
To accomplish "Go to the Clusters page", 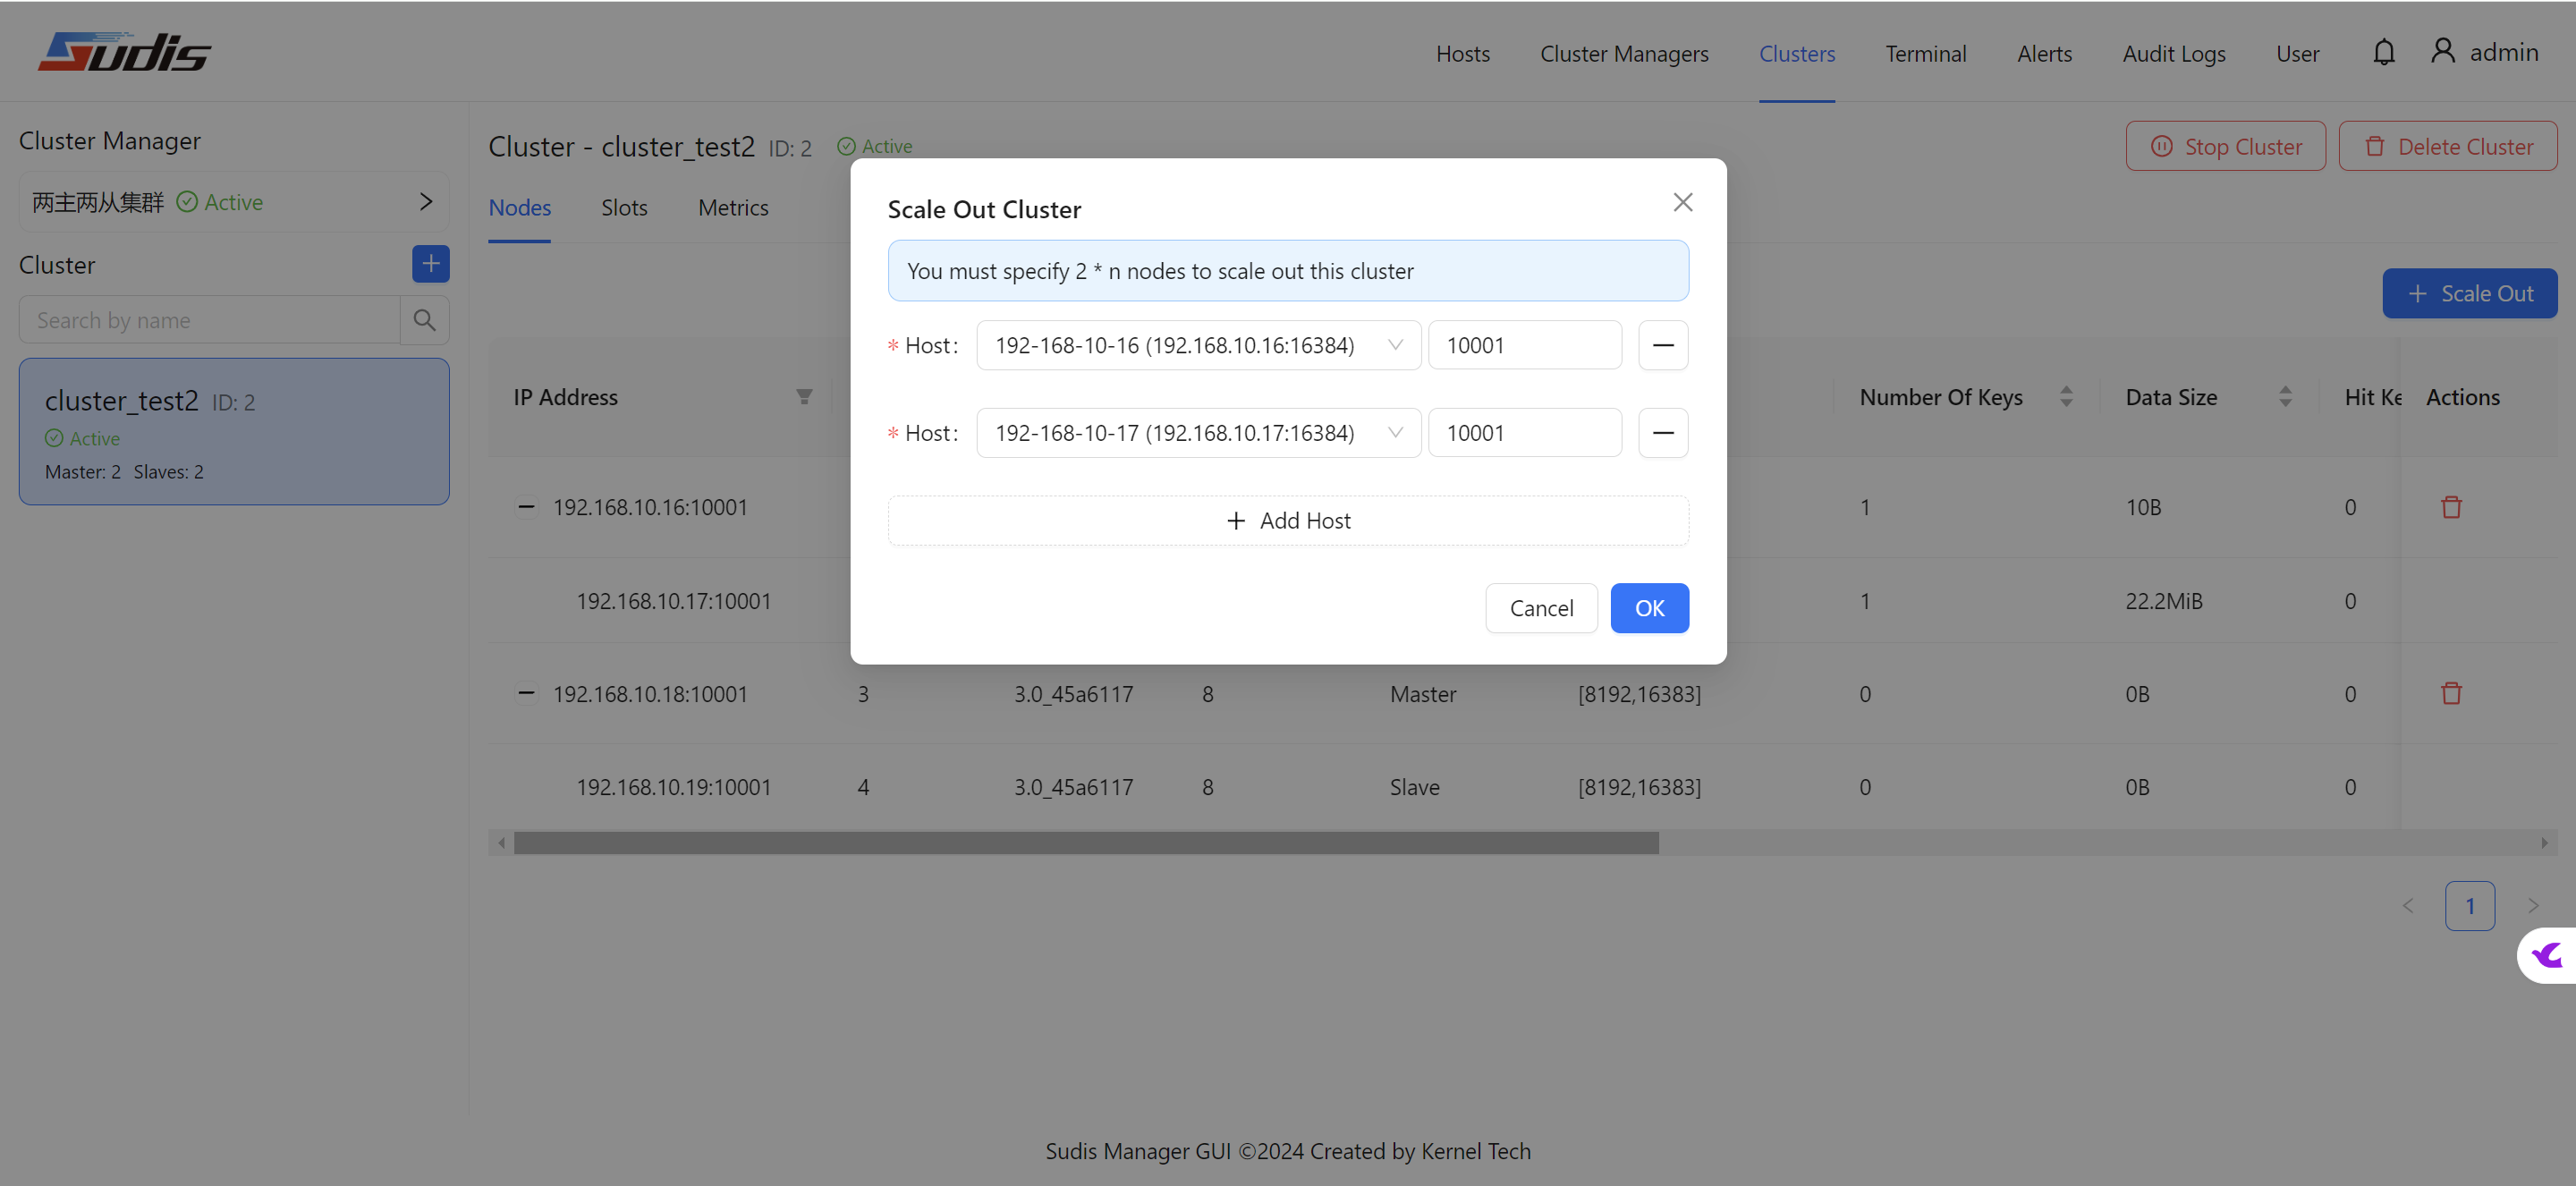I will click(1797, 54).
